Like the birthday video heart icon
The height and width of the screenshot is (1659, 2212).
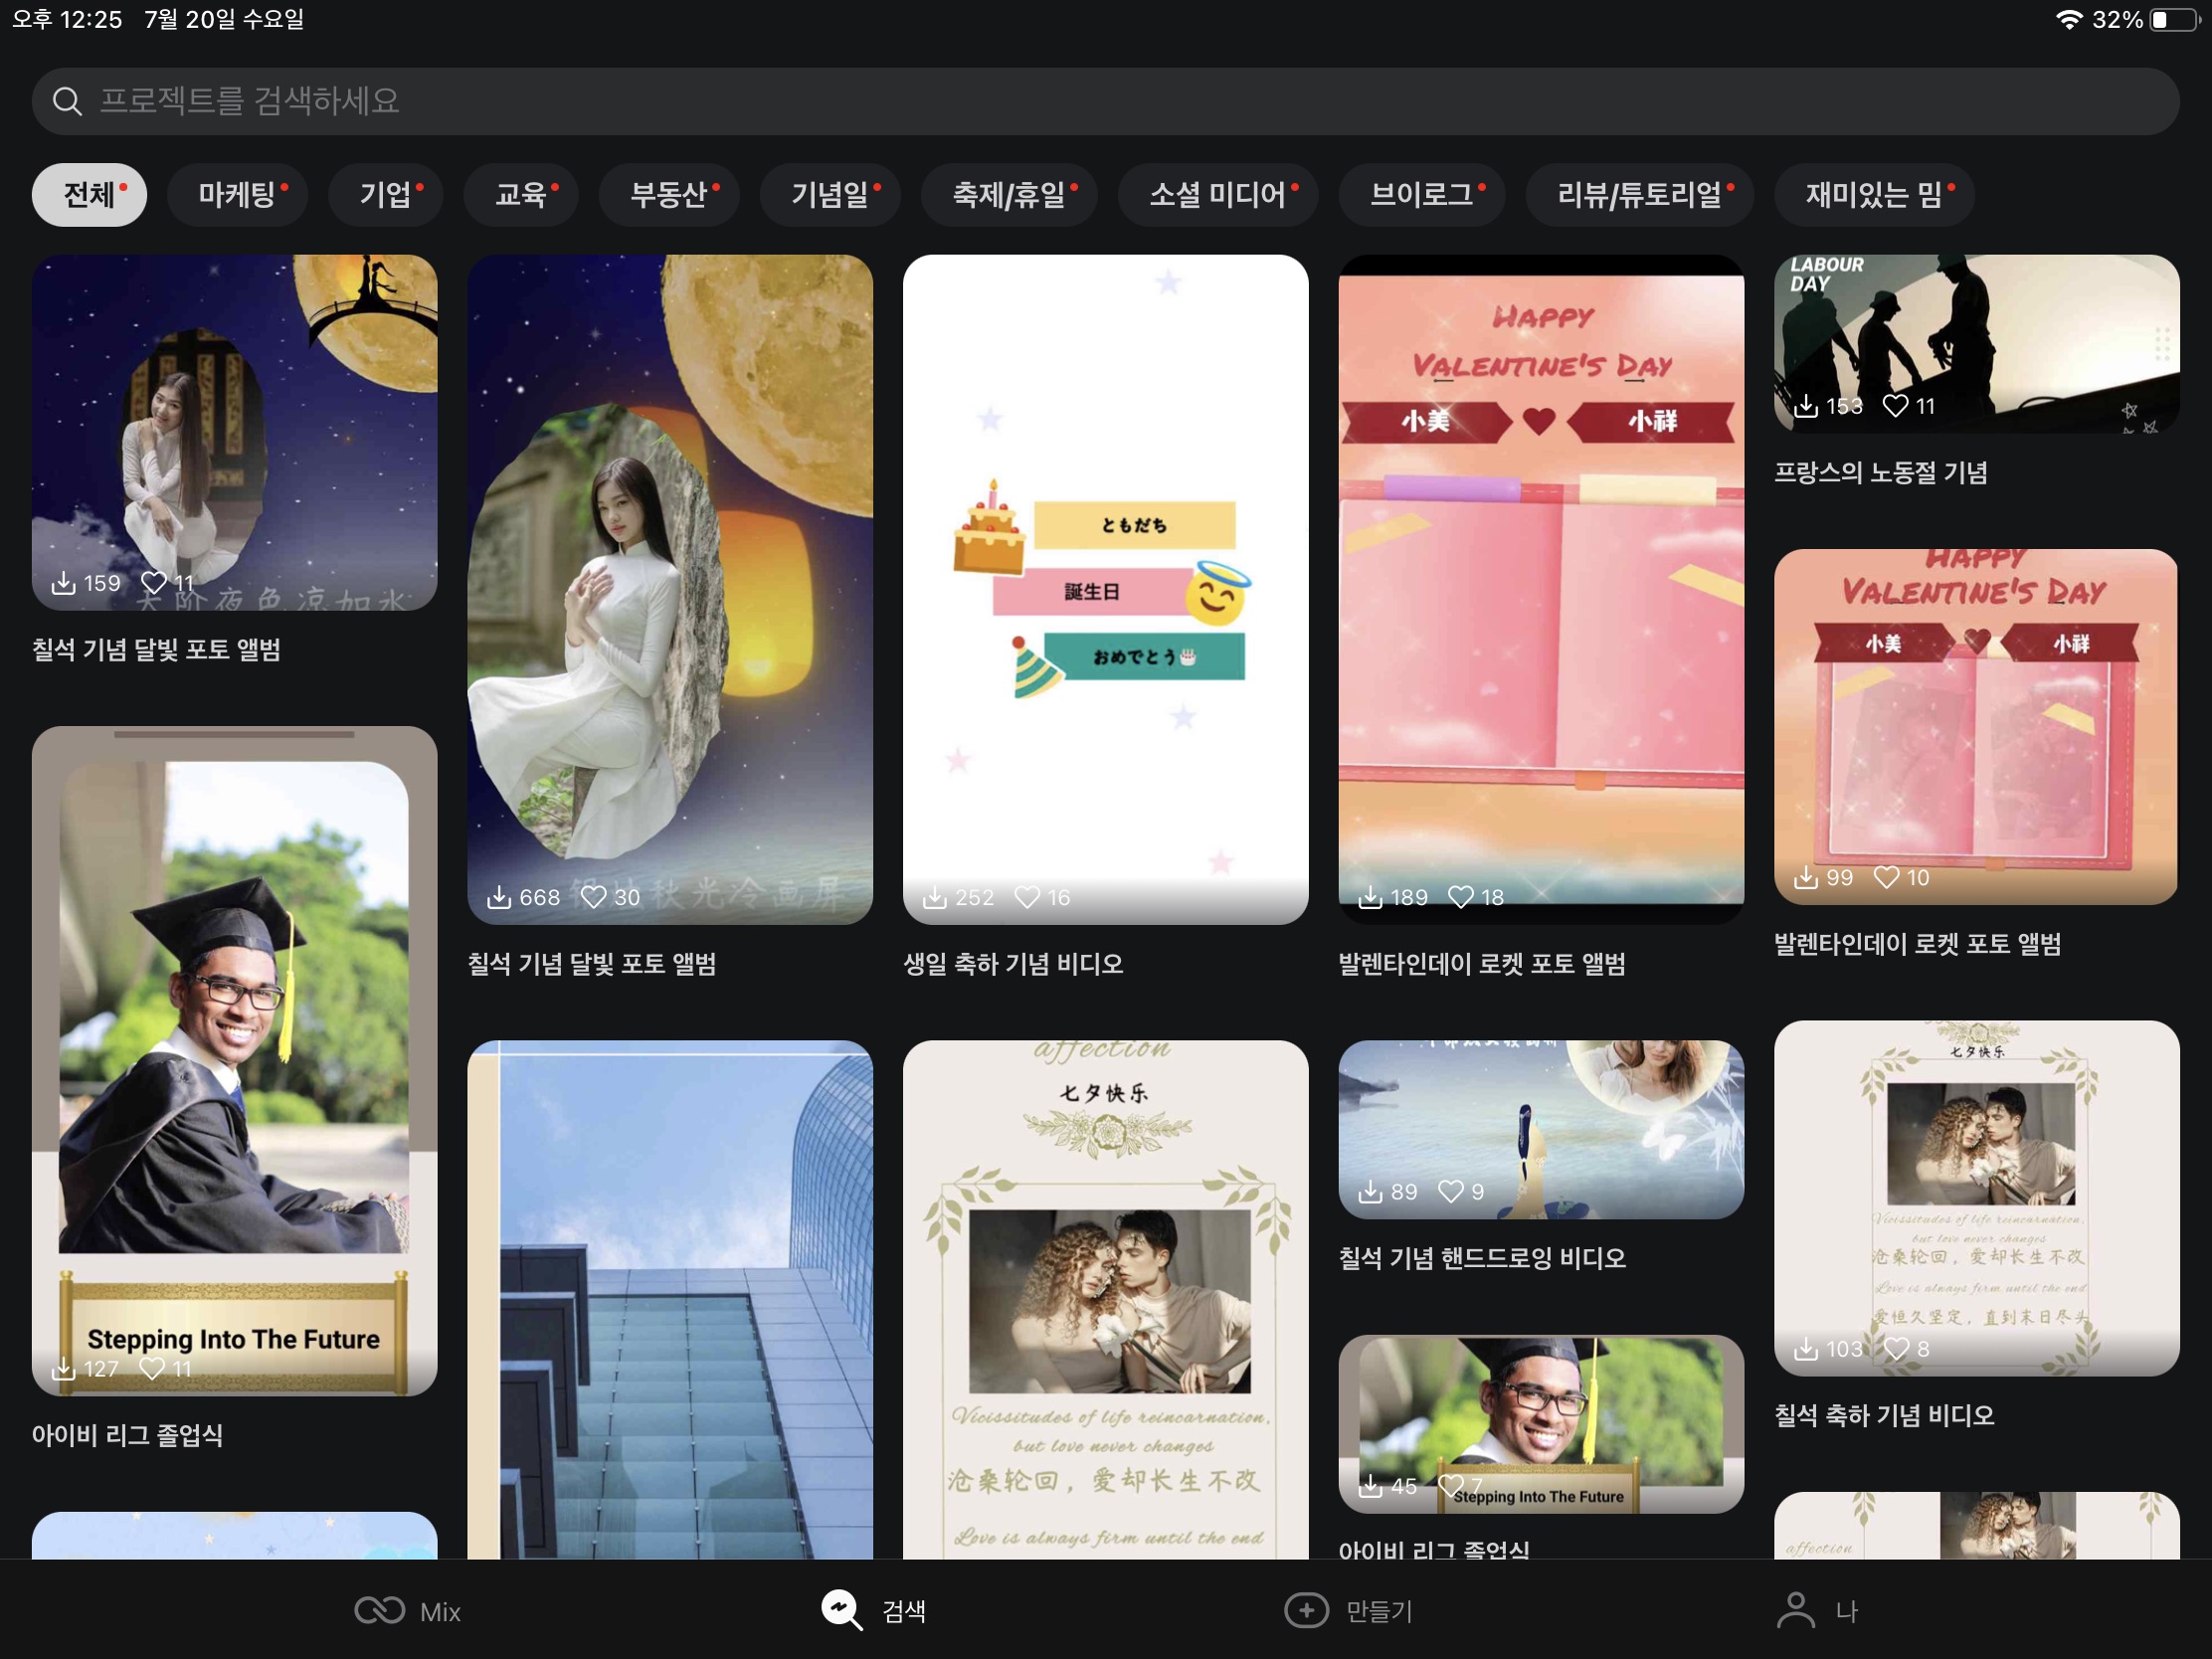pyautogui.click(x=1027, y=897)
